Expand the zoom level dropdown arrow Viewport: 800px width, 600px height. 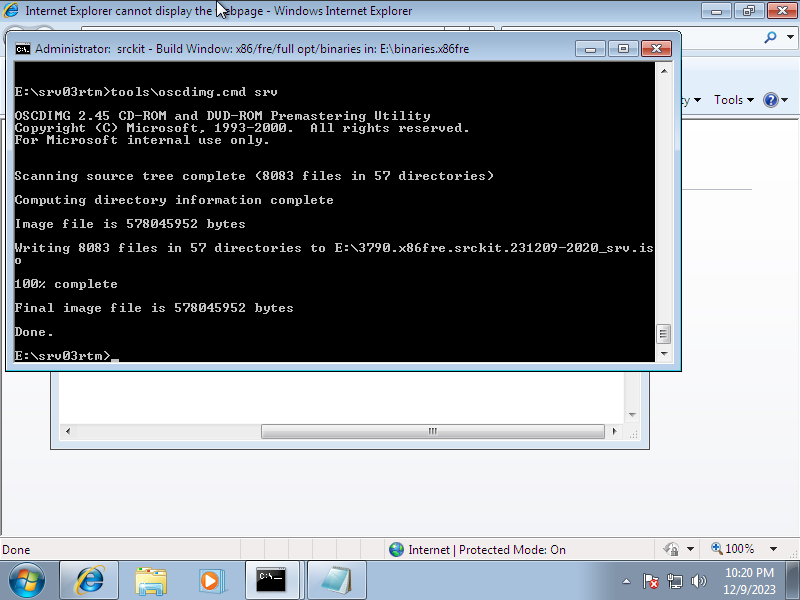point(773,549)
